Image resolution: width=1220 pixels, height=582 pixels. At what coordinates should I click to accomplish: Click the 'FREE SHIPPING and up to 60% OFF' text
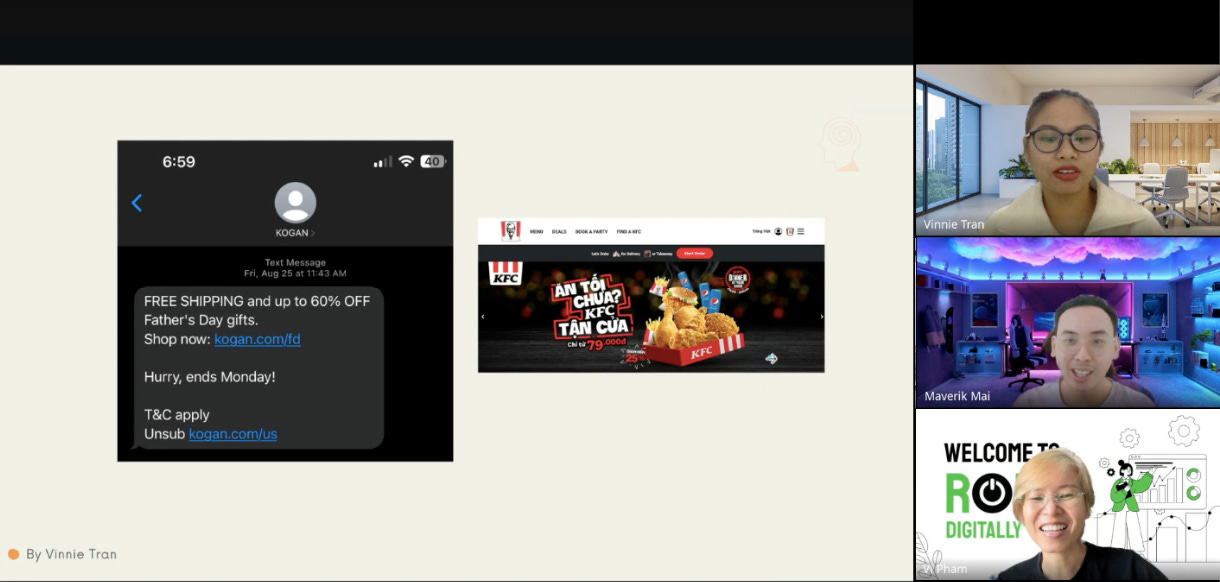click(x=257, y=301)
